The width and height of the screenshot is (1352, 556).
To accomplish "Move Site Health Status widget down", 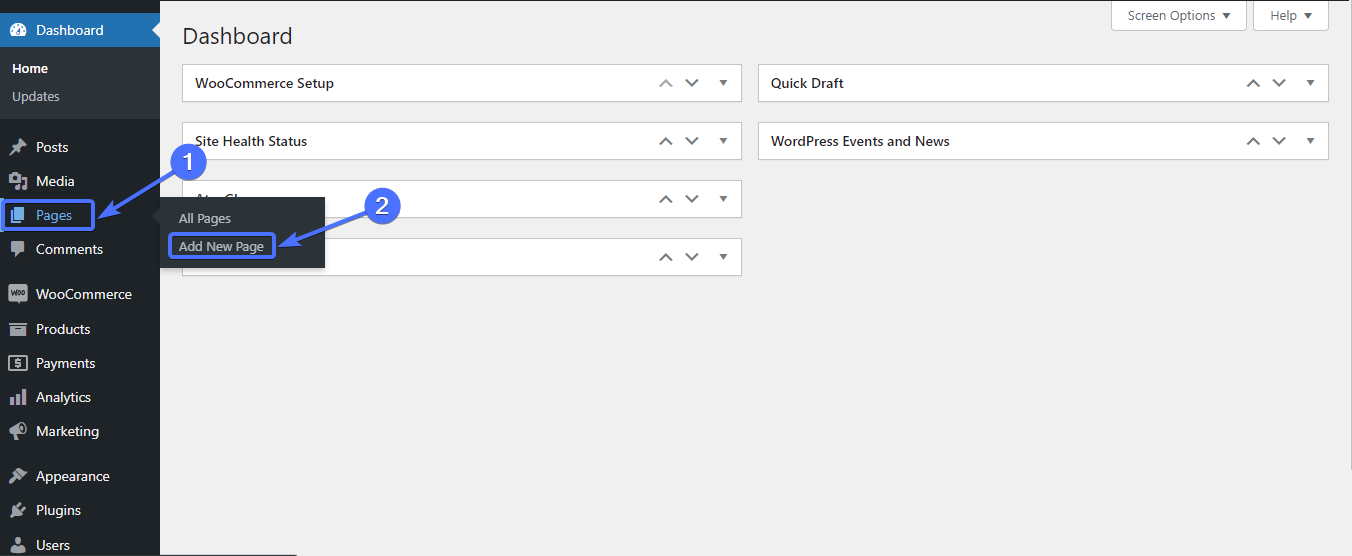I will coord(692,141).
